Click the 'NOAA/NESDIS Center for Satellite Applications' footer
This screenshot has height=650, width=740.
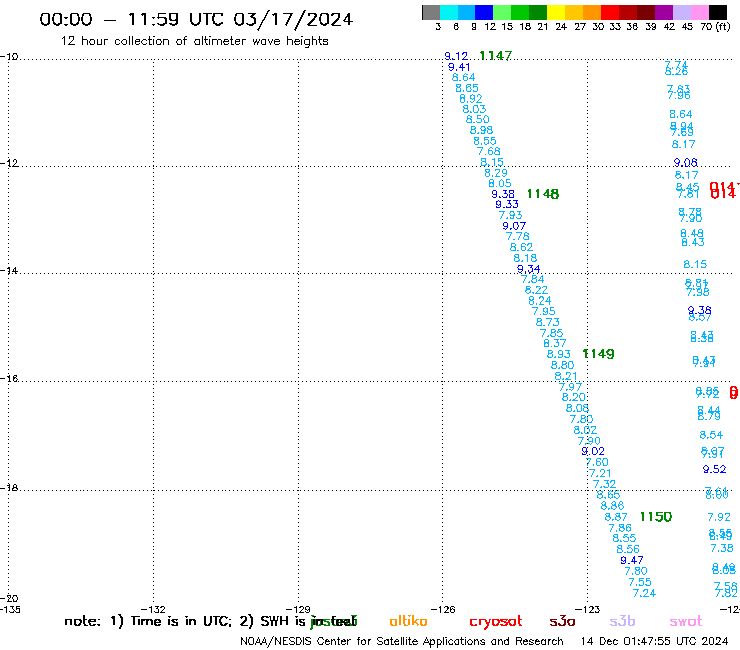pos(362,642)
